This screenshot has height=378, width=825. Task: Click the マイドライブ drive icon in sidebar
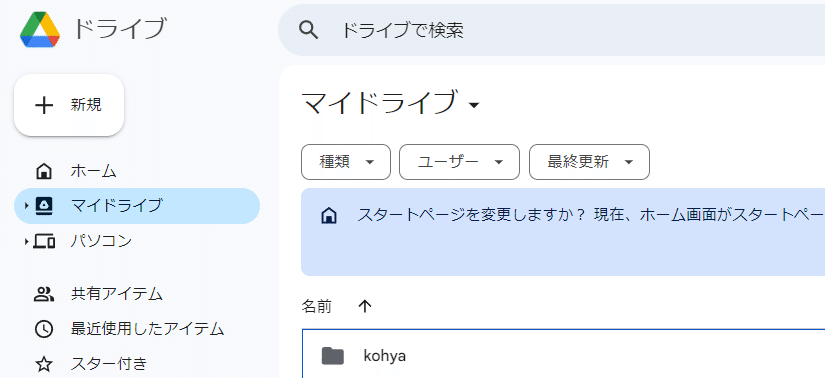pyautogui.click(x=44, y=206)
